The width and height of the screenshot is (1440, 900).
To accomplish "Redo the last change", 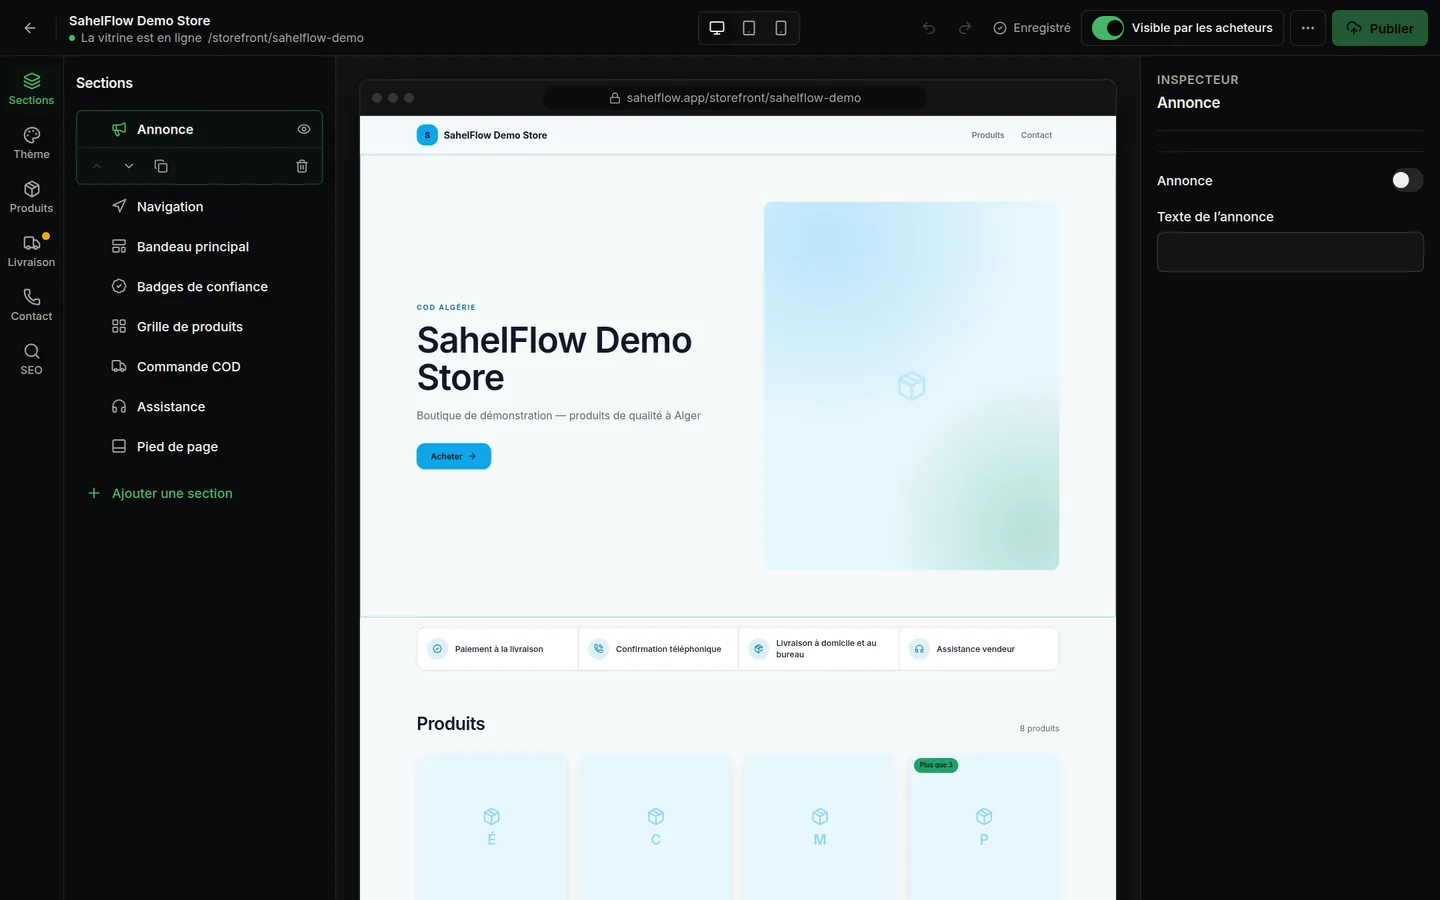I will 965,28.
